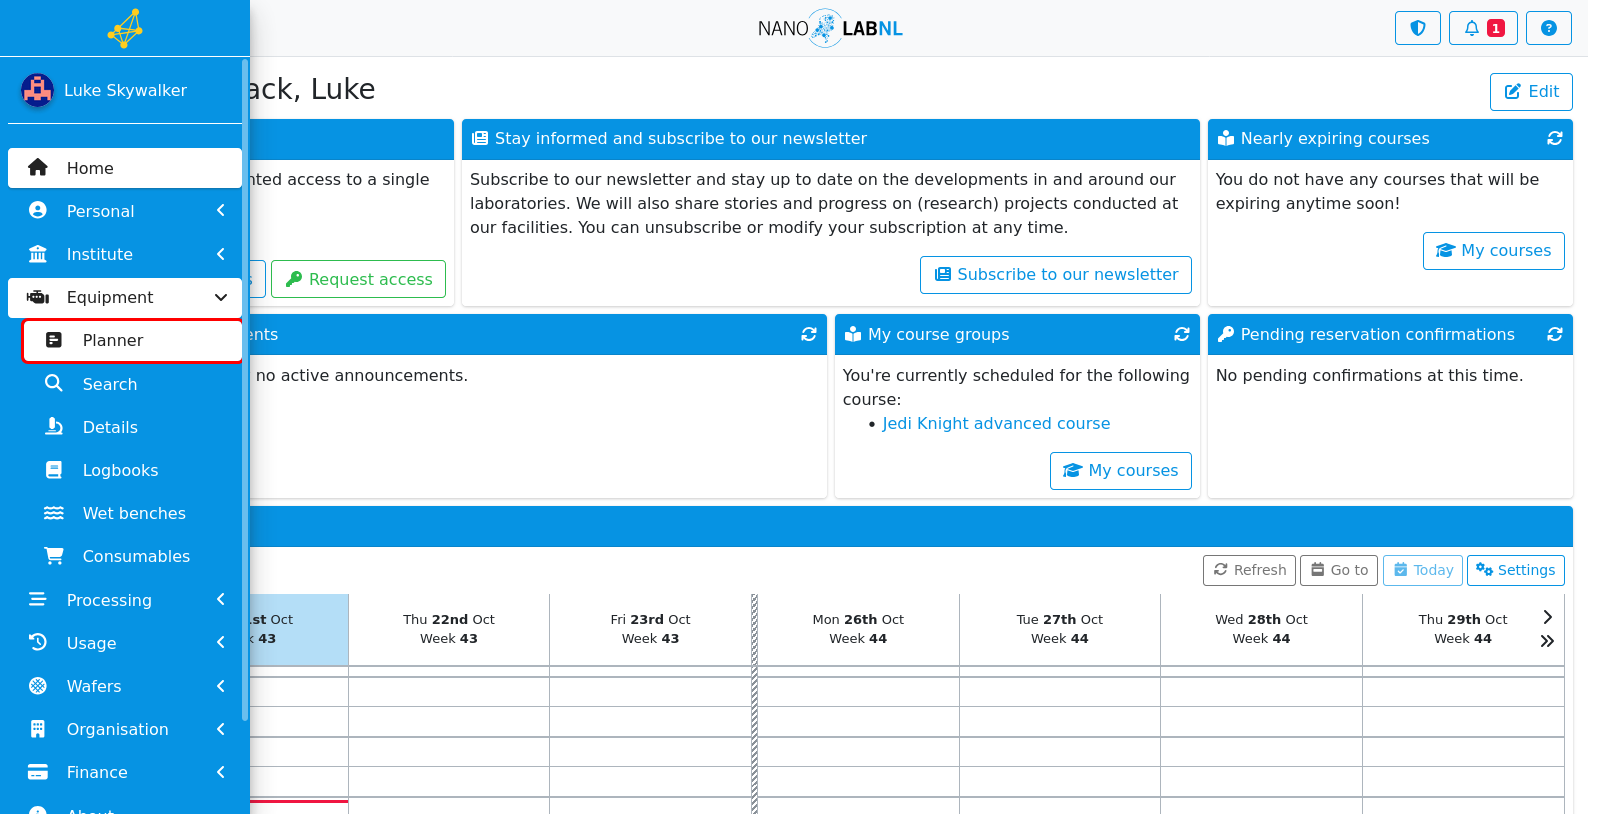Expand the Processing menu
The image size is (1600, 814).
(x=125, y=600)
